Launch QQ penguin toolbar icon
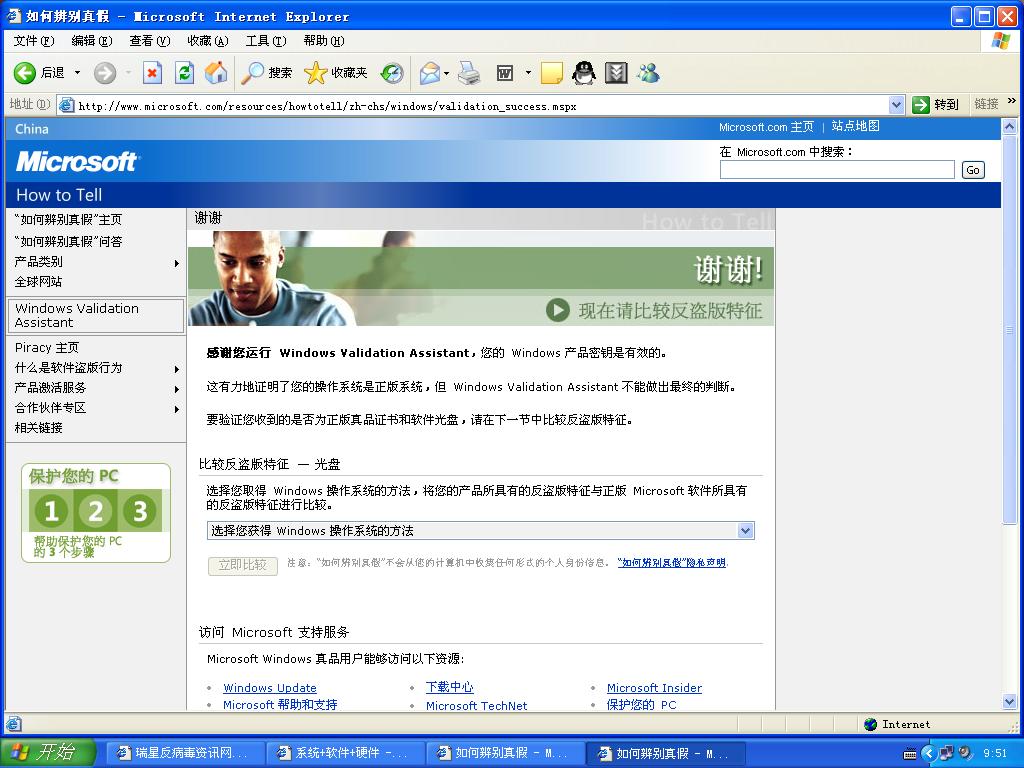Viewport: 1024px width, 768px height. click(x=584, y=72)
